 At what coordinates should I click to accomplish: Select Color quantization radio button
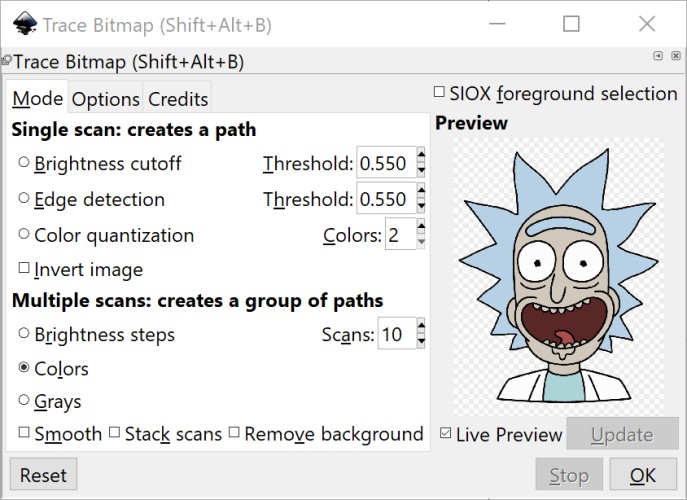(24, 234)
